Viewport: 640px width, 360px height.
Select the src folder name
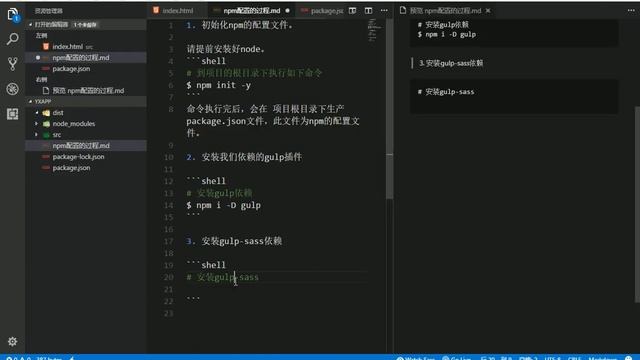[x=57, y=135]
